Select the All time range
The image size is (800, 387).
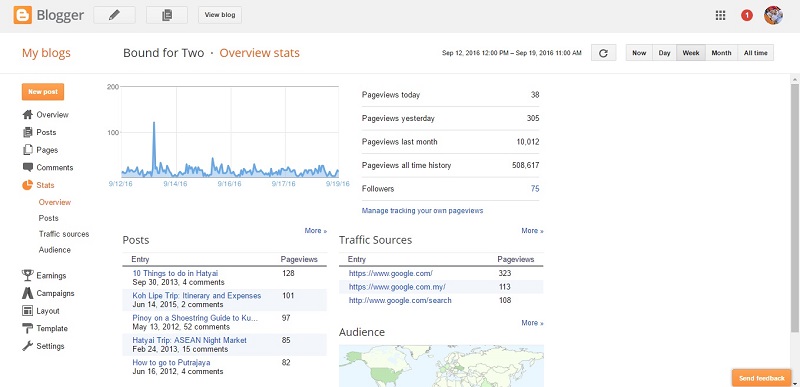(756, 53)
